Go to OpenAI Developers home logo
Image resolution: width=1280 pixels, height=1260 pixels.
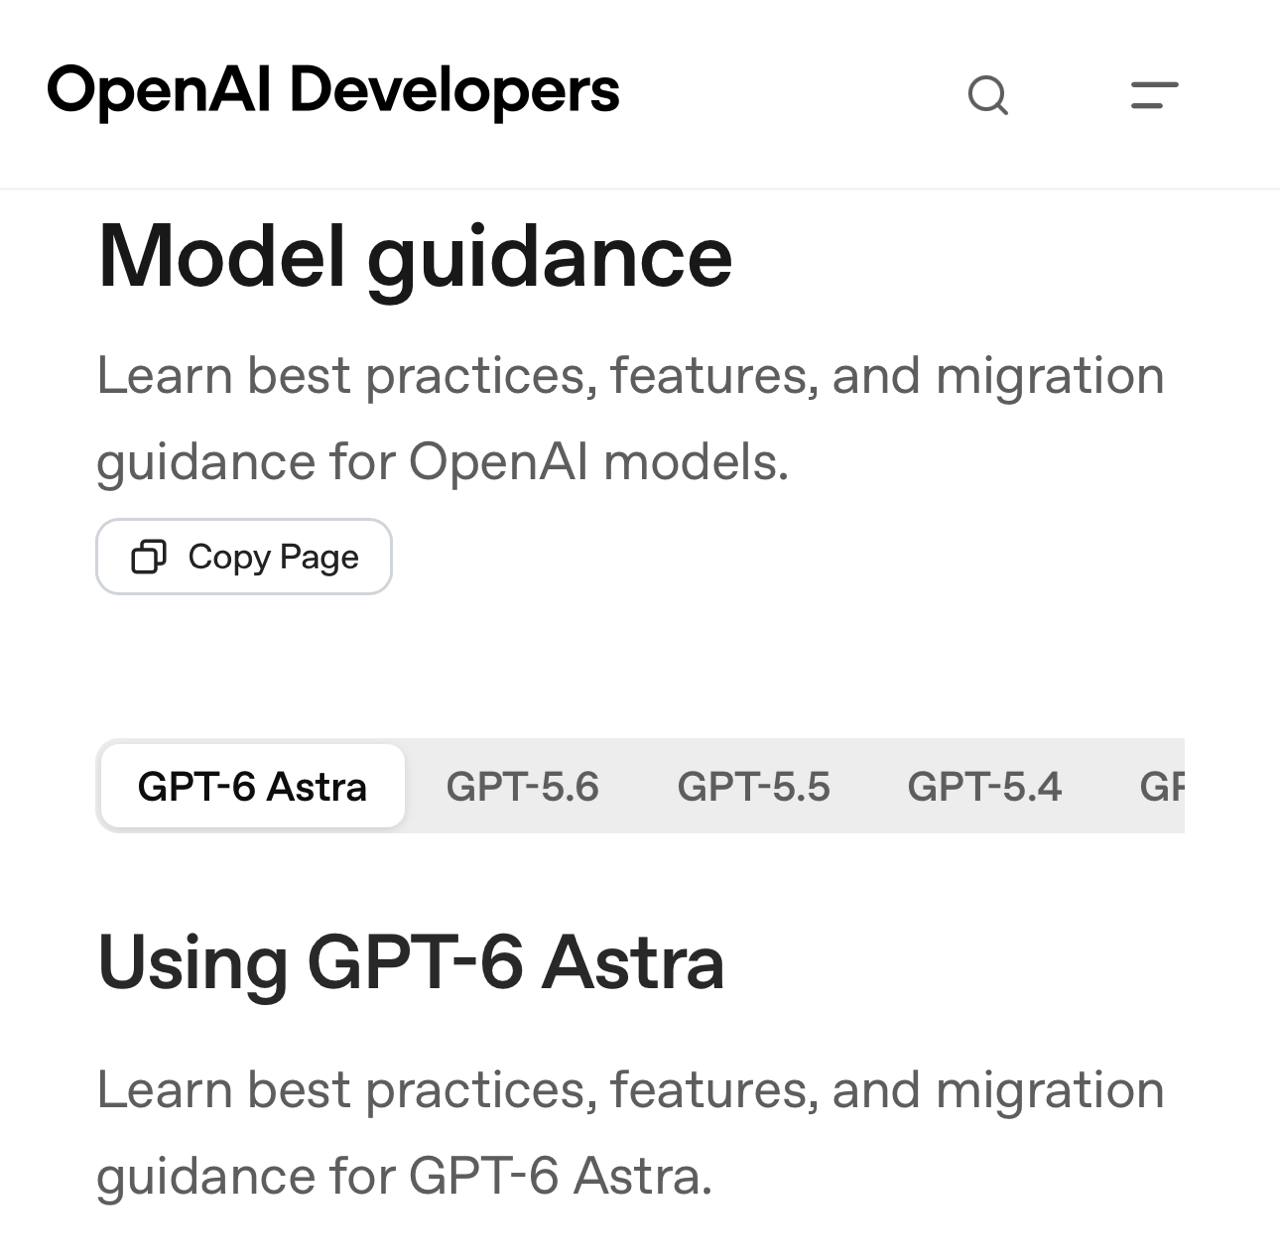(x=333, y=91)
